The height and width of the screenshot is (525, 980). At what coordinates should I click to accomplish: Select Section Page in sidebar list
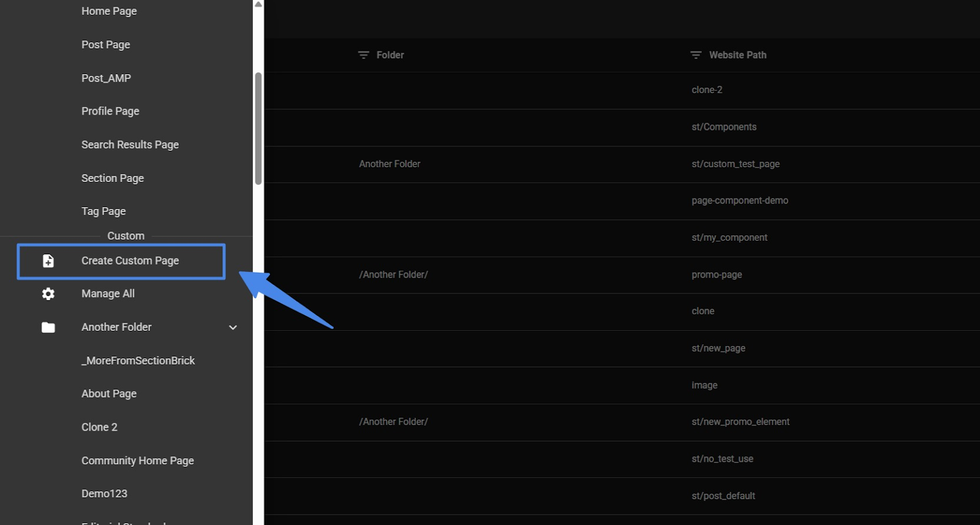112,178
